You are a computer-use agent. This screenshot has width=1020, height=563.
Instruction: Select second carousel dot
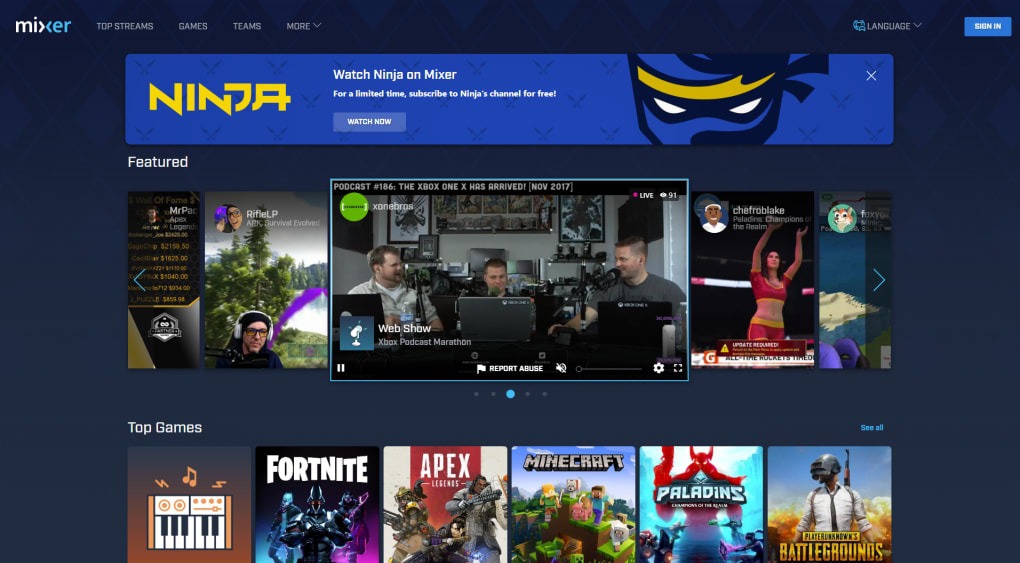(x=493, y=394)
